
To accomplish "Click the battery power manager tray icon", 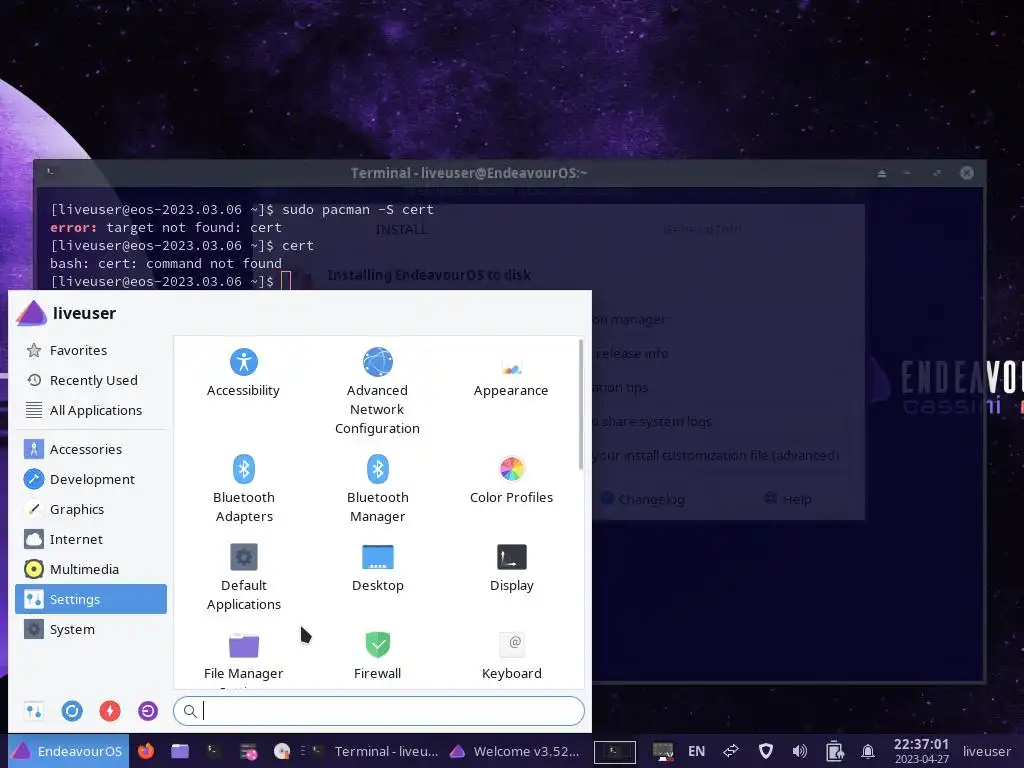I will 834,751.
